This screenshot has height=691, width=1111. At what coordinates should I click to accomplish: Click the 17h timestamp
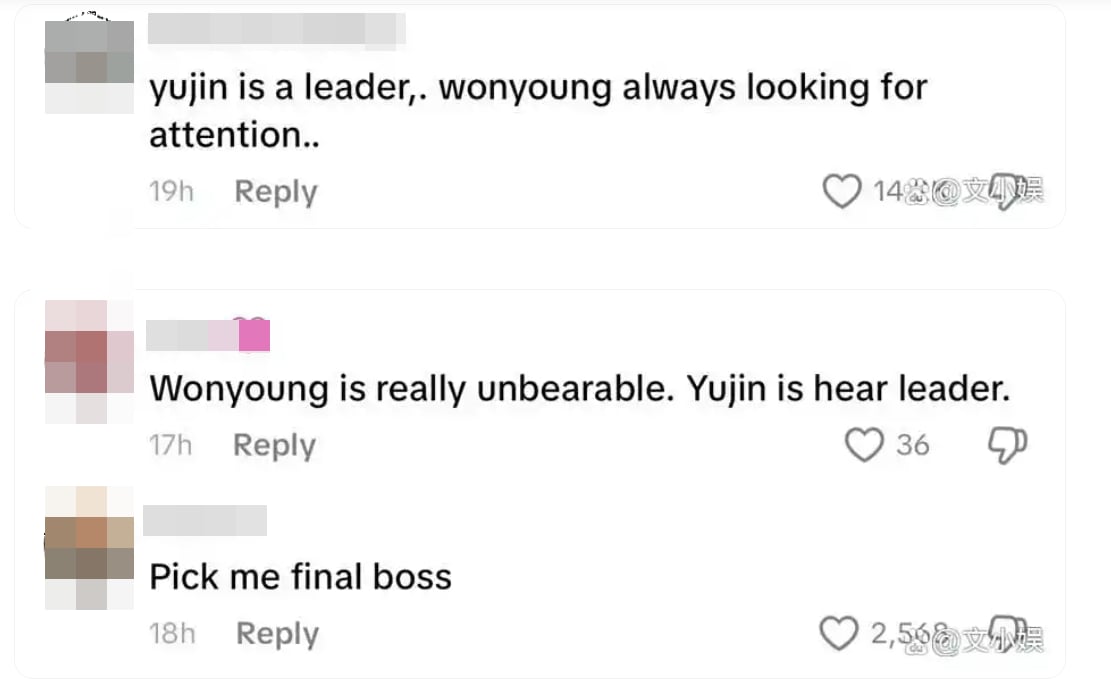point(170,445)
